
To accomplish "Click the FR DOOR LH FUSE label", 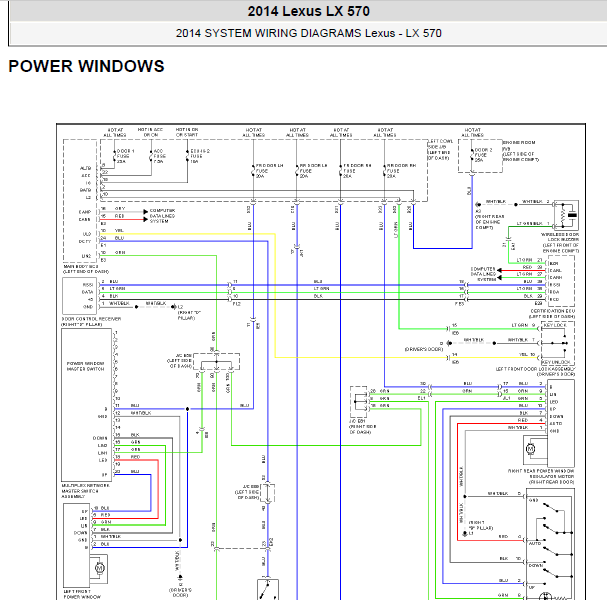I will (x=269, y=171).
